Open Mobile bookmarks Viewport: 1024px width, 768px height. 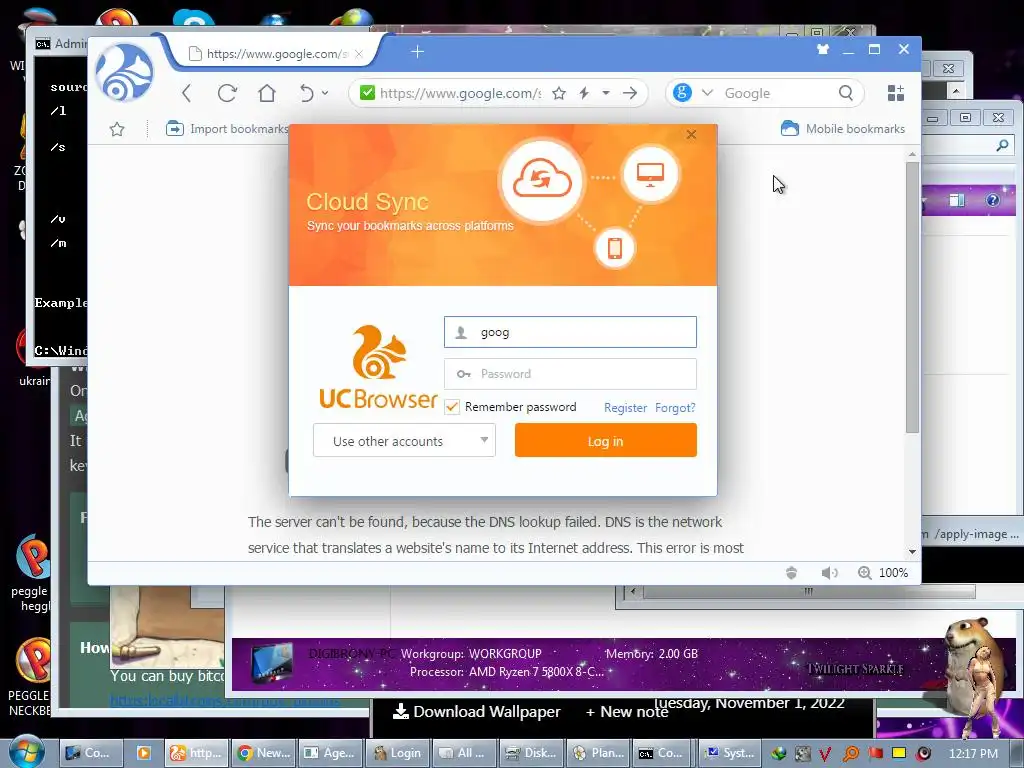[842, 129]
